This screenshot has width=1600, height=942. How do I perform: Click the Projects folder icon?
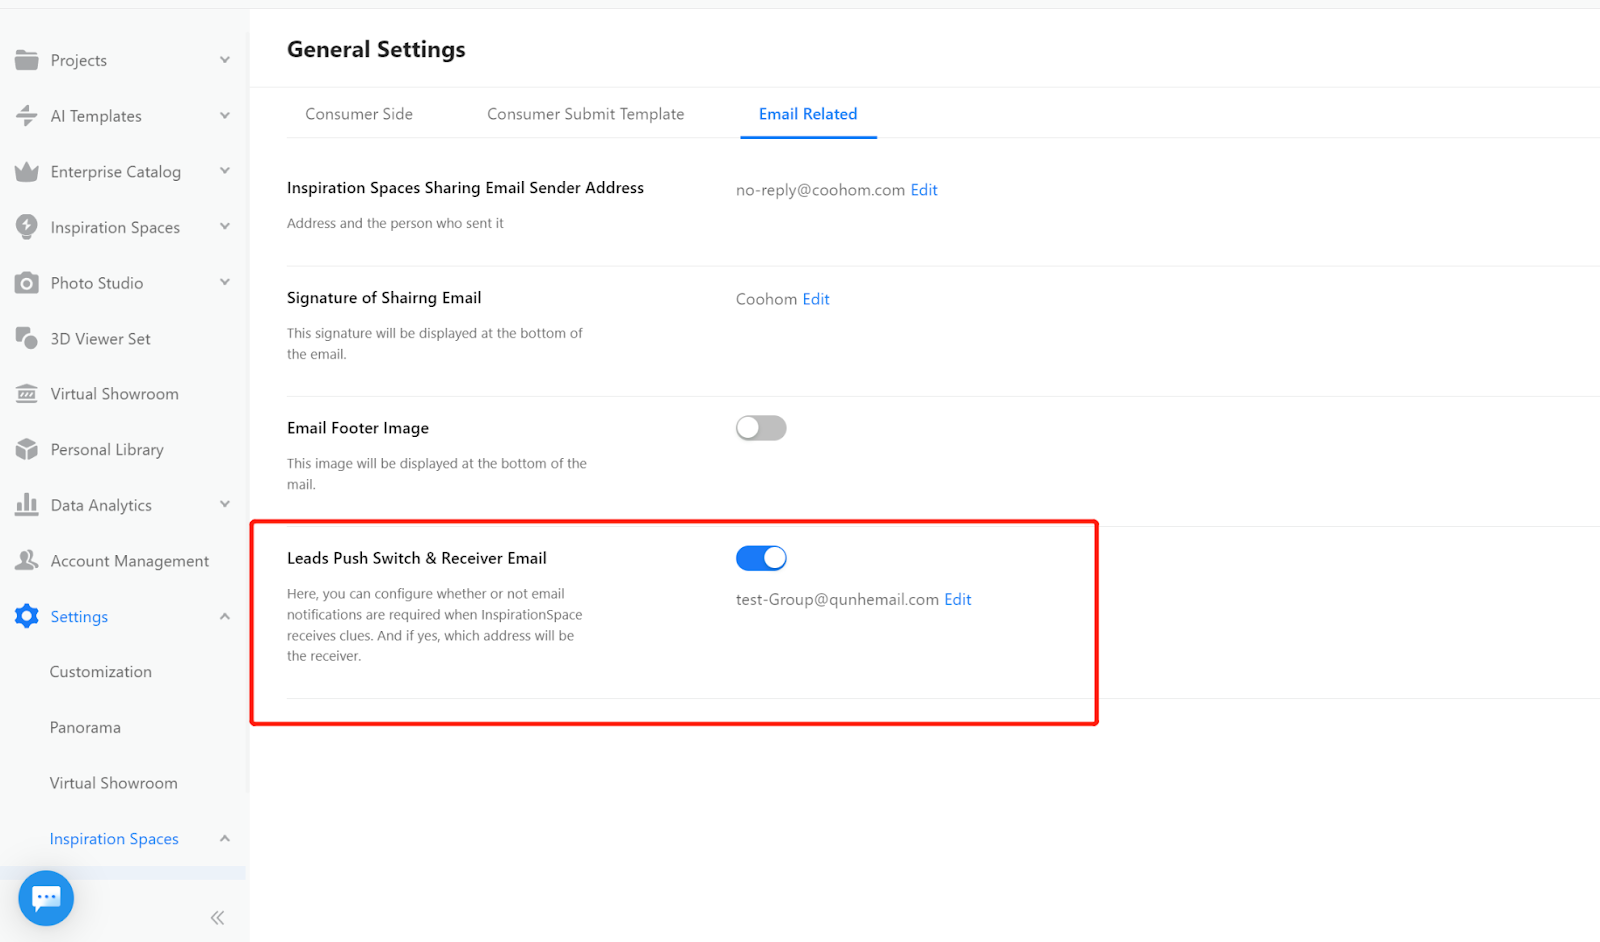point(27,60)
